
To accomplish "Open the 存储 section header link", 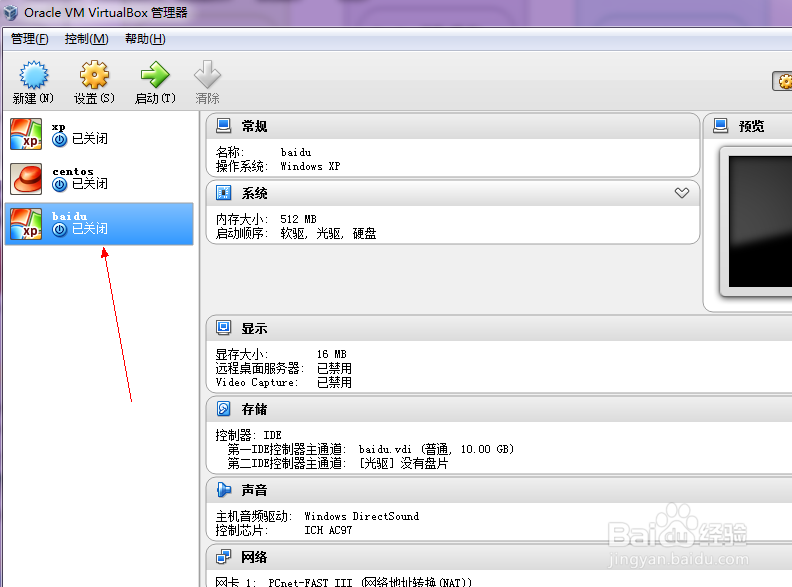I will point(254,409).
